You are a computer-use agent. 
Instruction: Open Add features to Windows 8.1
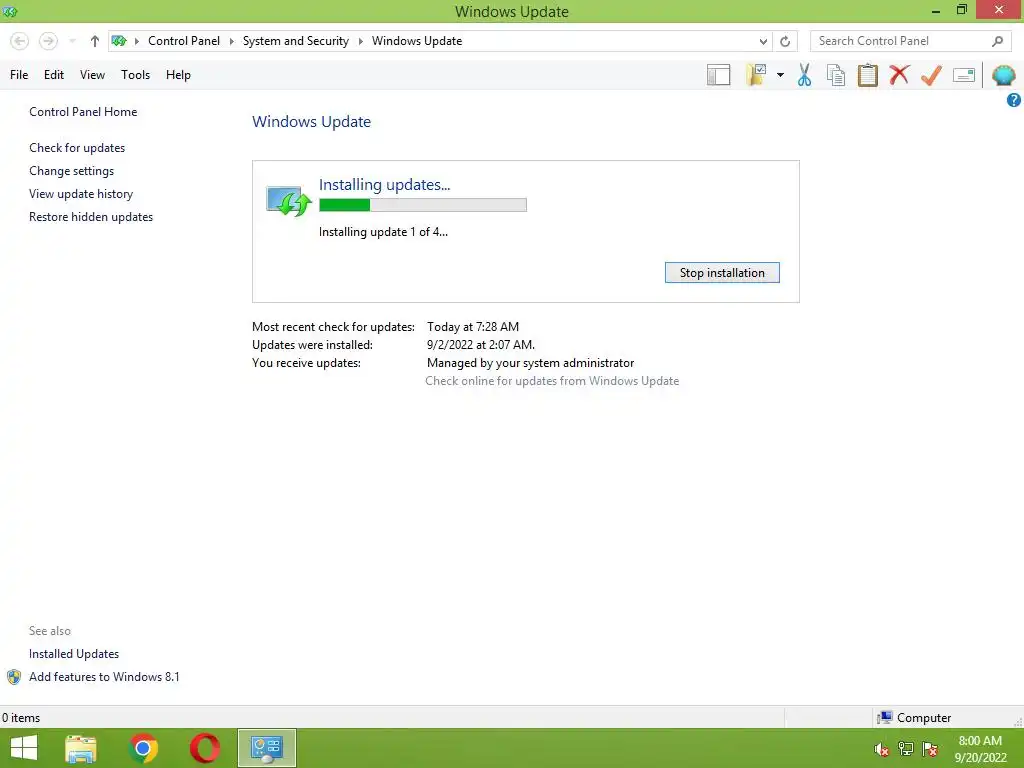(x=104, y=677)
